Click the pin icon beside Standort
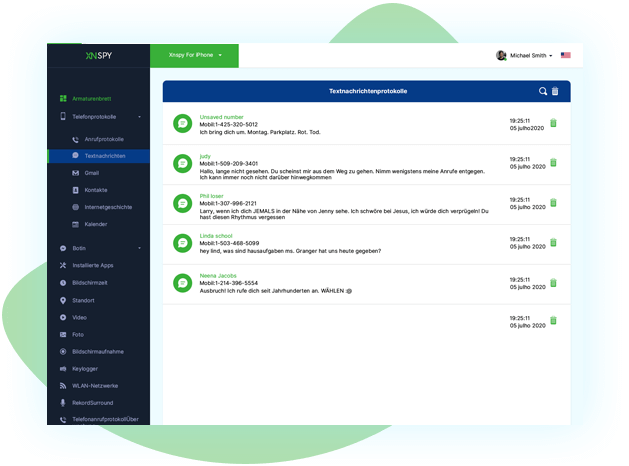This screenshot has height=466, width=629. (x=63, y=300)
